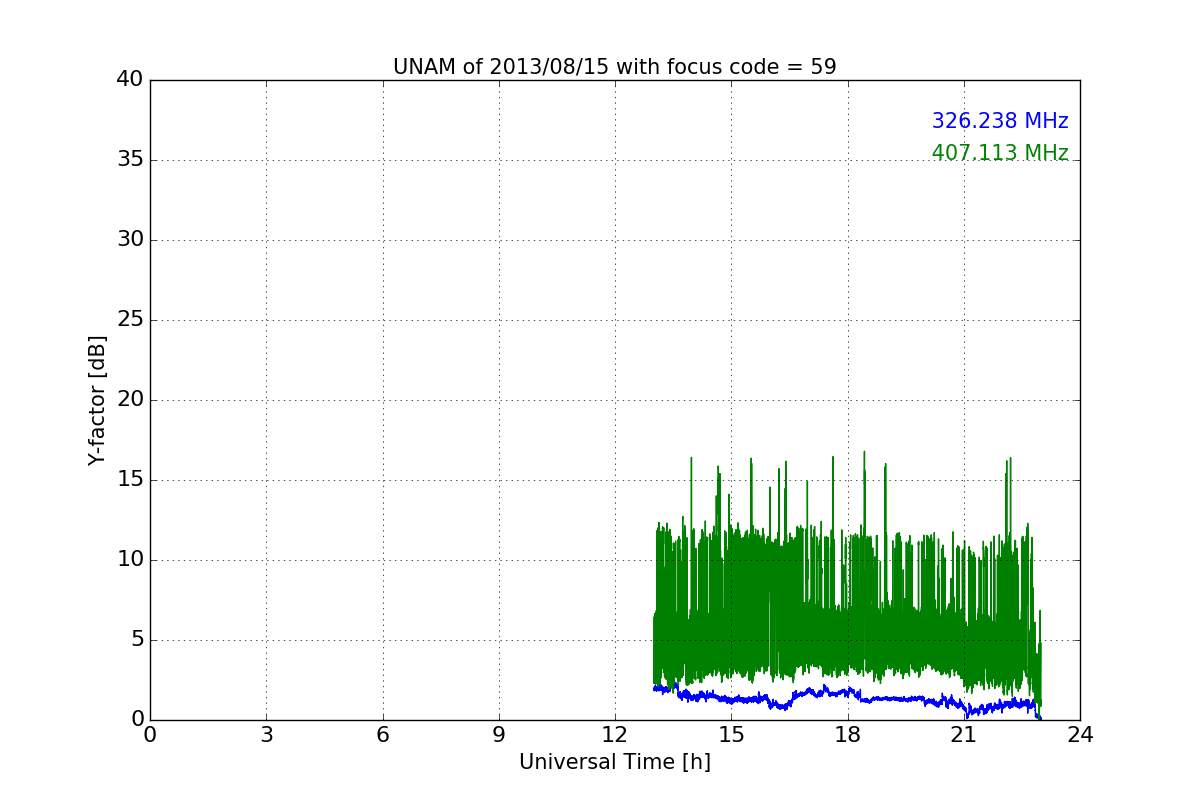This screenshot has width=1200, height=800.
Task: Click the x-axis tick label 24
Action: pyautogui.click(x=1080, y=735)
